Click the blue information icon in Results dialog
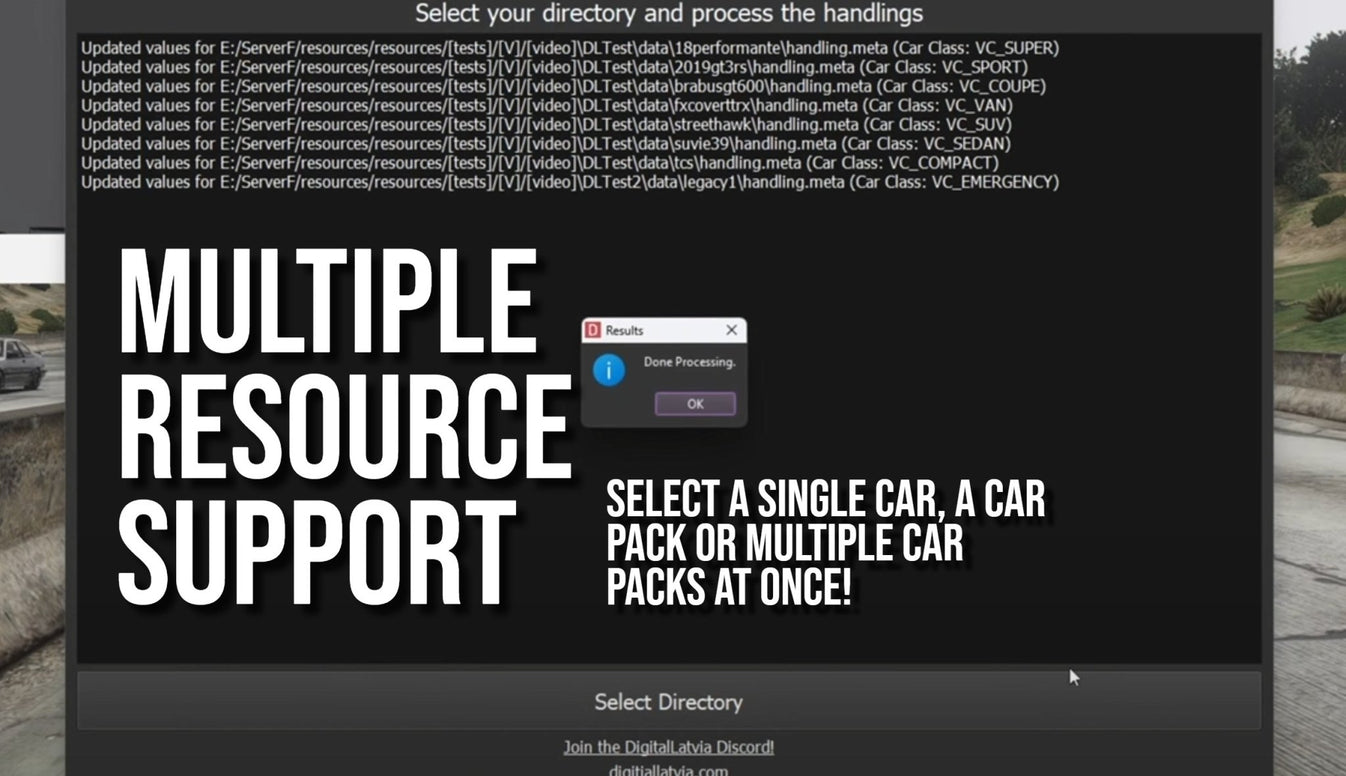 coord(611,372)
